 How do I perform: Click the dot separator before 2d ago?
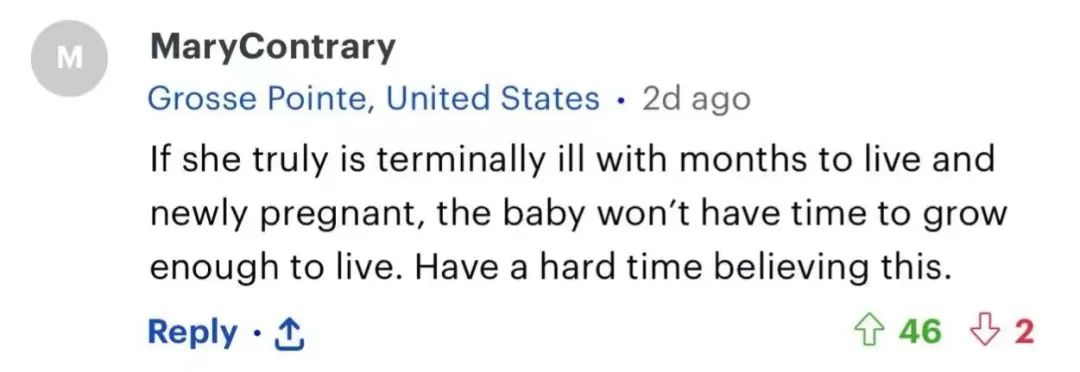pyautogui.click(x=621, y=101)
